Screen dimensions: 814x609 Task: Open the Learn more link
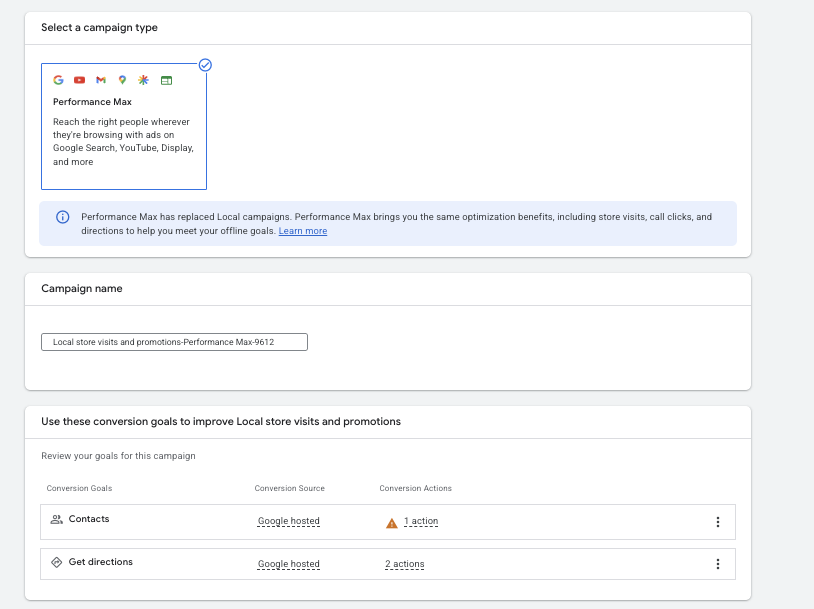303,231
